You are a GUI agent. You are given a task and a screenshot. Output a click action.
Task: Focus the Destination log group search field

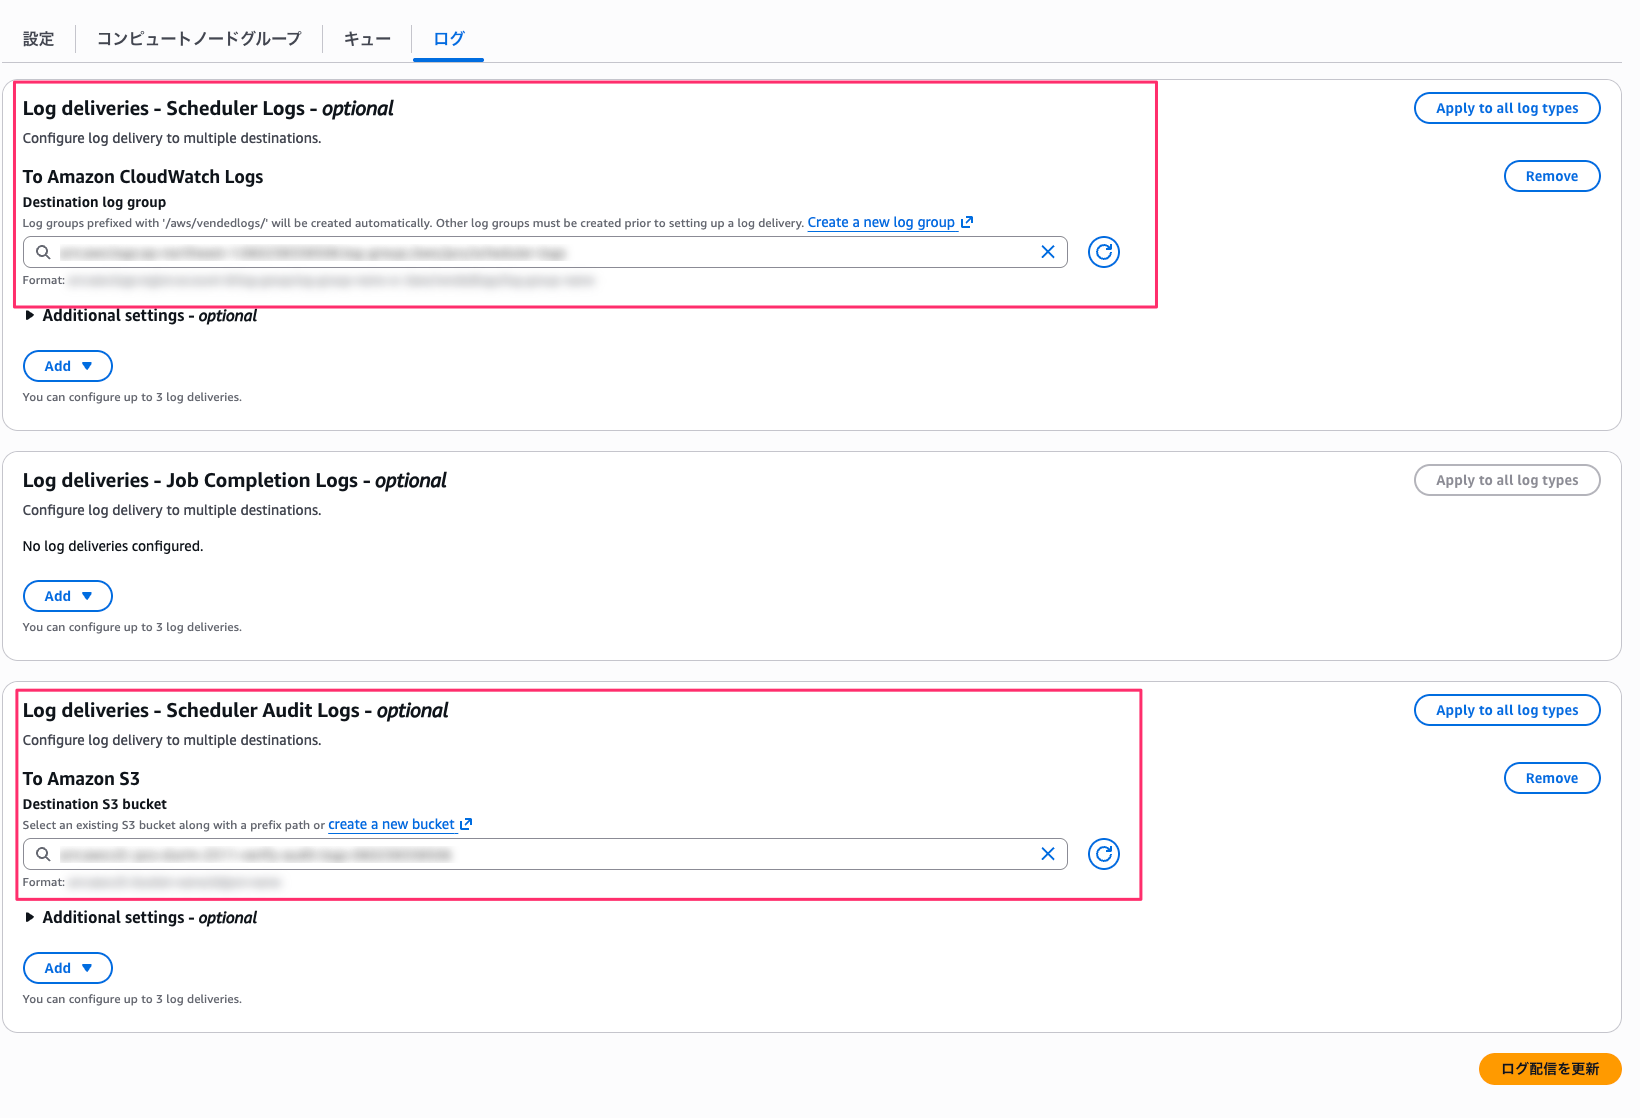[x=545, y=252]
